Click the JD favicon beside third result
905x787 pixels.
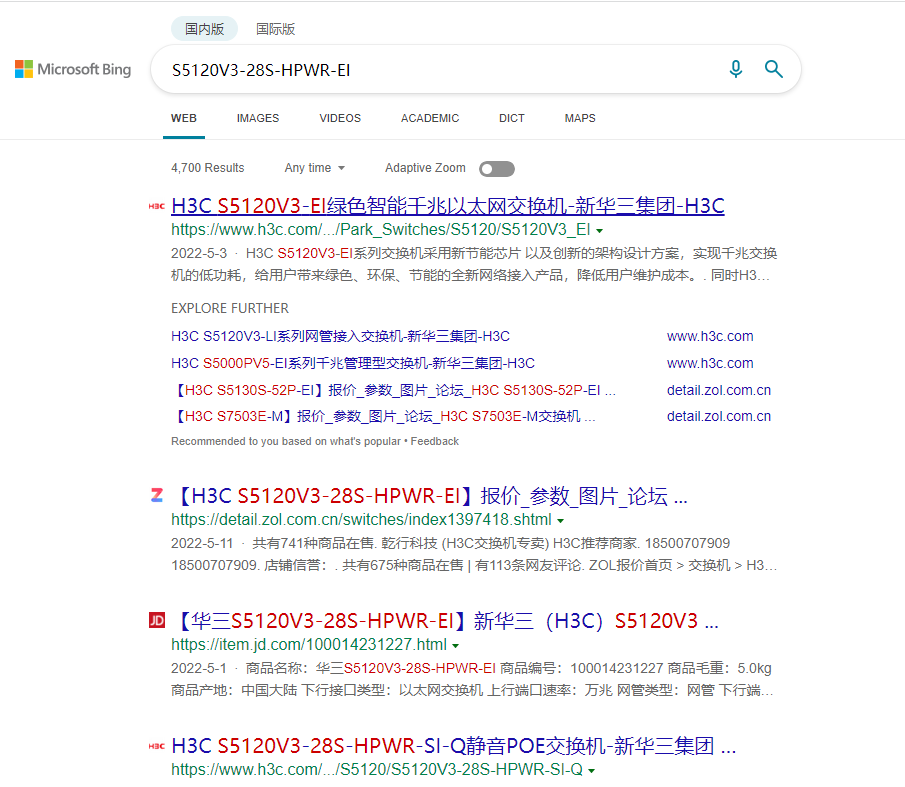[157, 620]
